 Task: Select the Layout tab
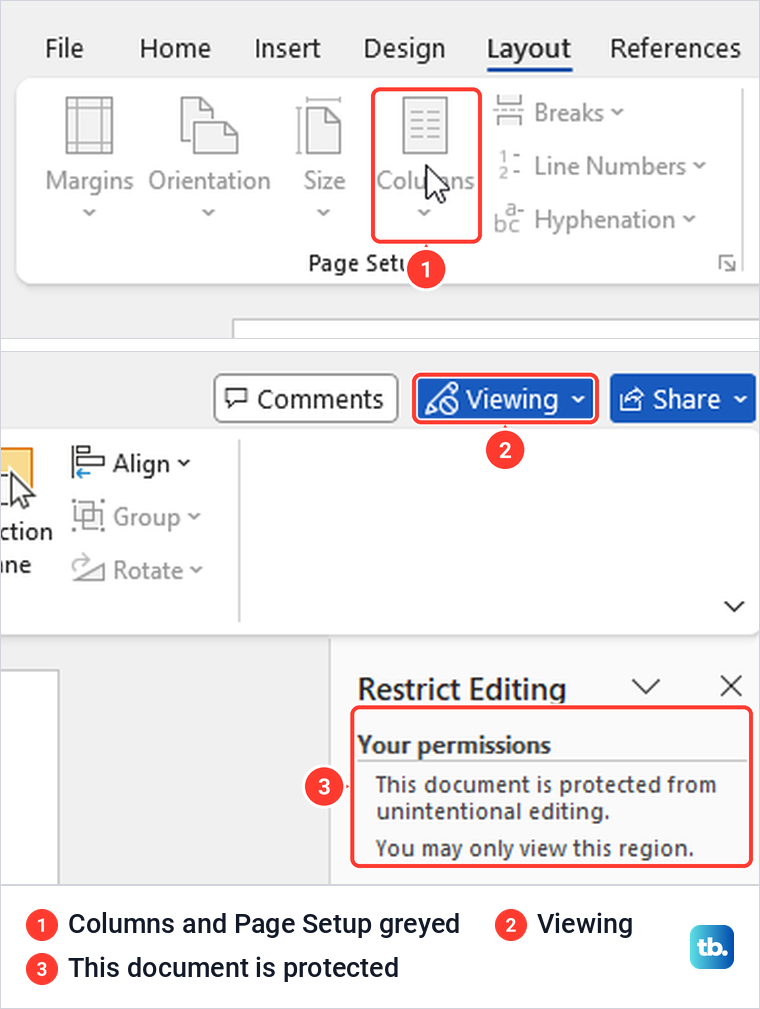(x=528, y=48)
